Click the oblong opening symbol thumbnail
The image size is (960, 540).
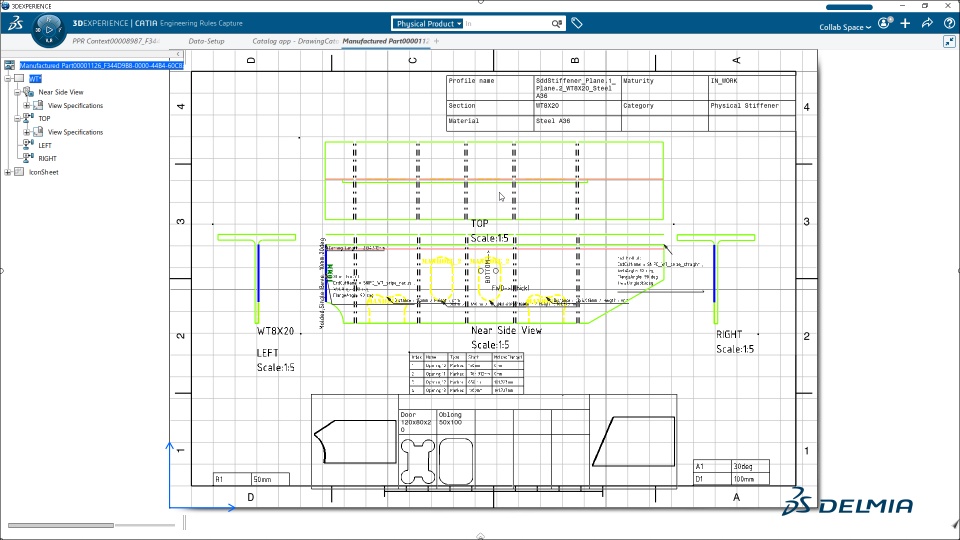tap(456, 461)
